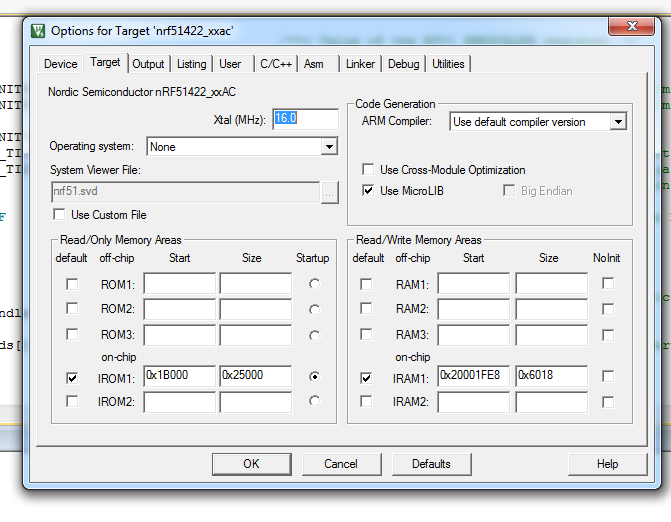This screenshot has width=671, height=522.
Task: Enable NoInit for RAM3
Action: pyautogui.click(x=608, y=335)
